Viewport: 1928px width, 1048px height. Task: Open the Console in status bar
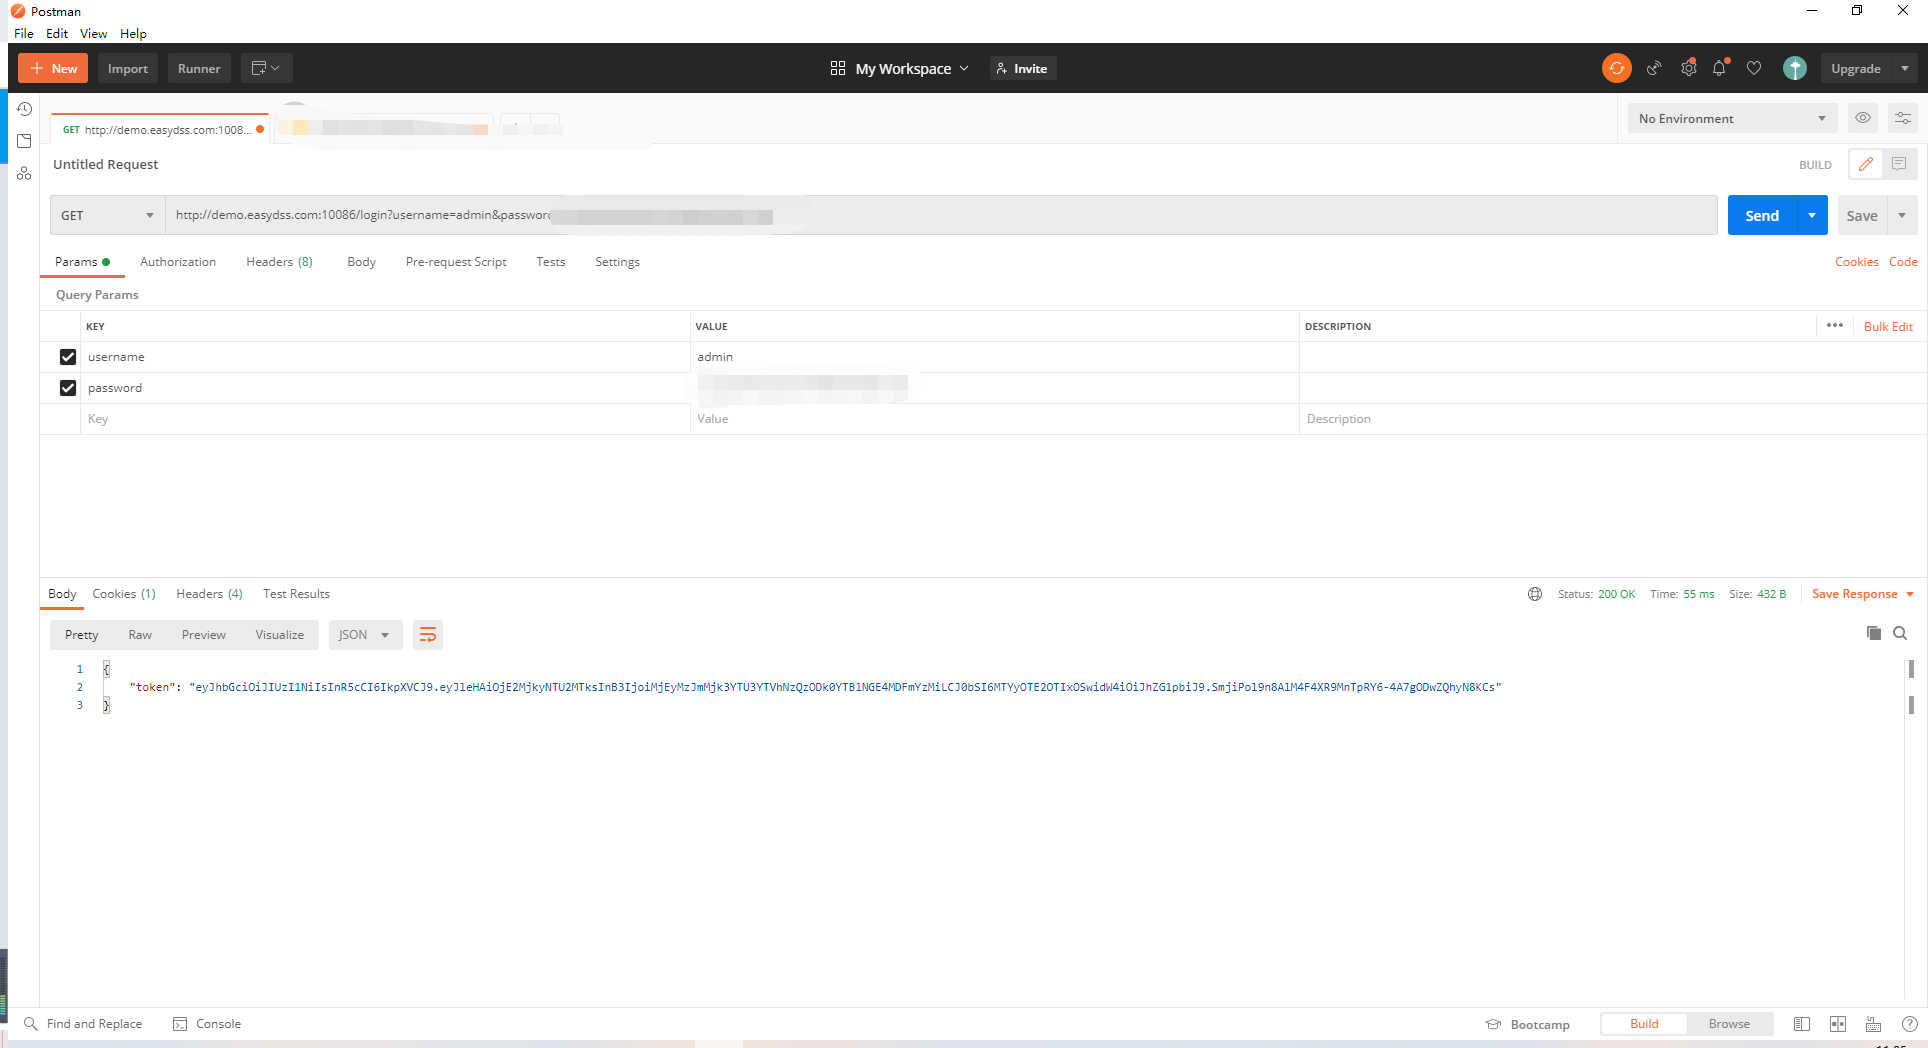(207, 1024)
